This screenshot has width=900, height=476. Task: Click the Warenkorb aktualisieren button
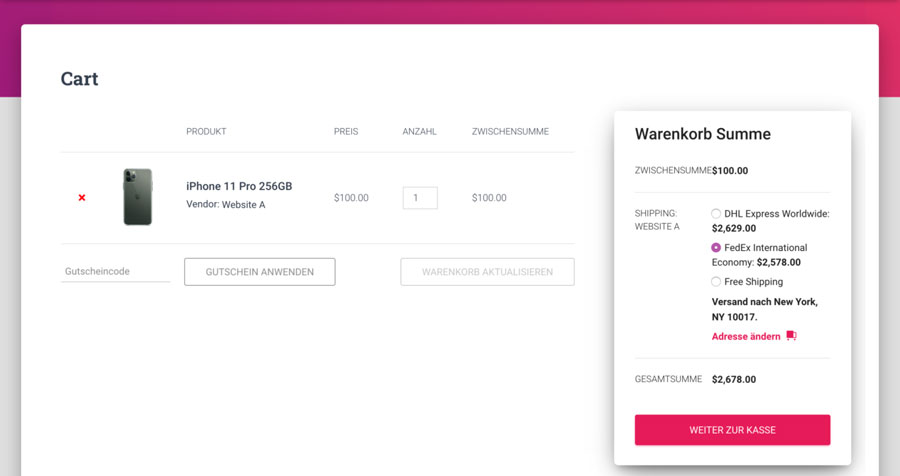click(487, 272)
